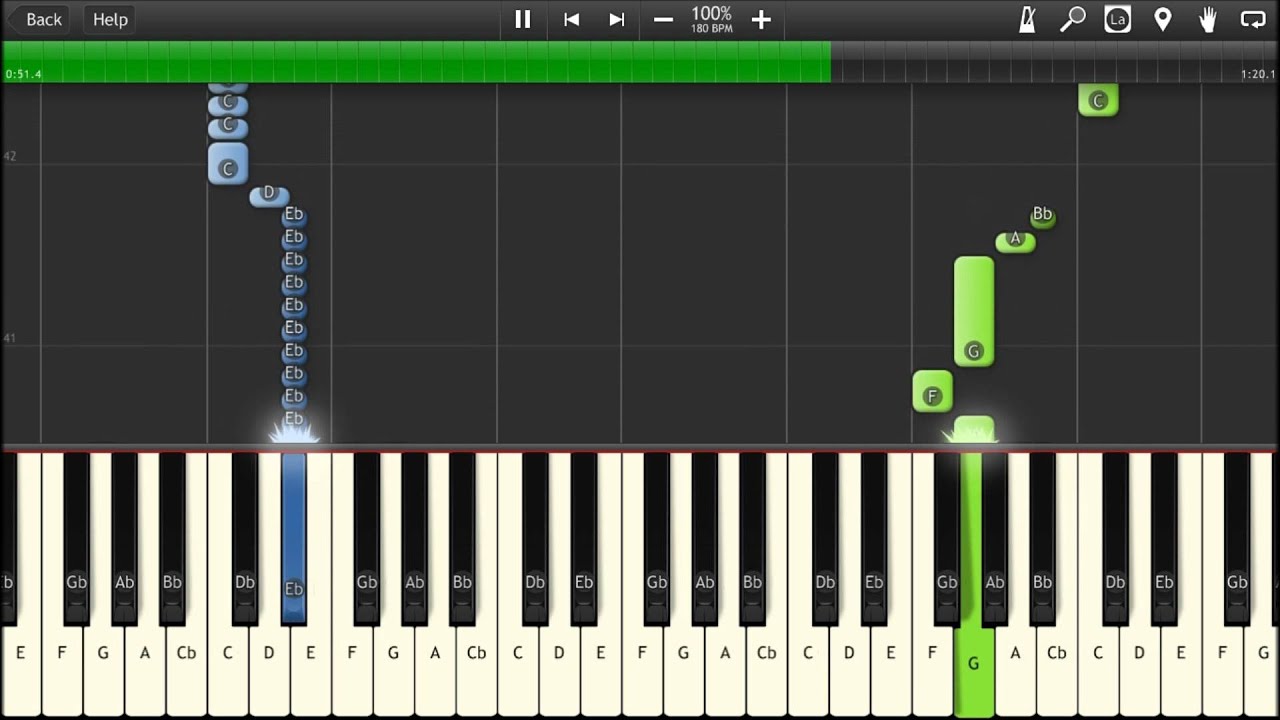This screenshot has width=1280, height=720.
Task: Select the green falling C note
Action: [1098, 100]
